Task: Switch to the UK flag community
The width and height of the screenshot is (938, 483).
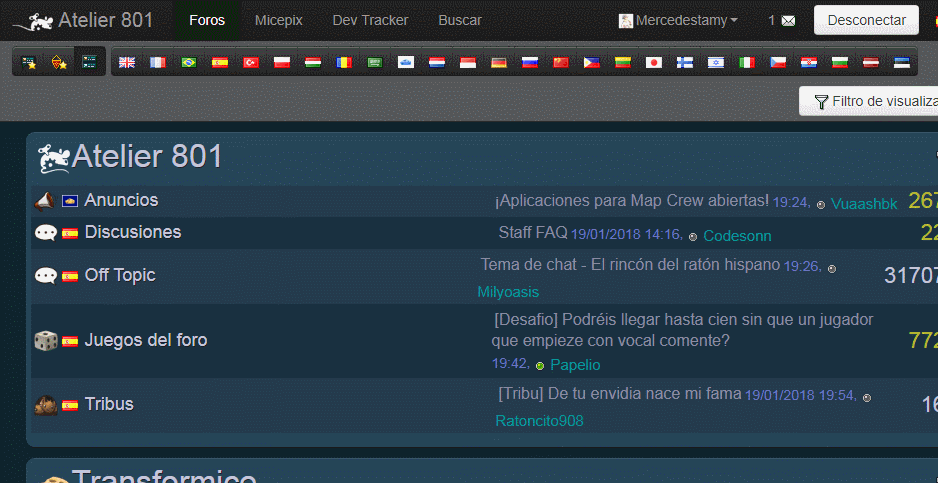Action: (127, 62)
